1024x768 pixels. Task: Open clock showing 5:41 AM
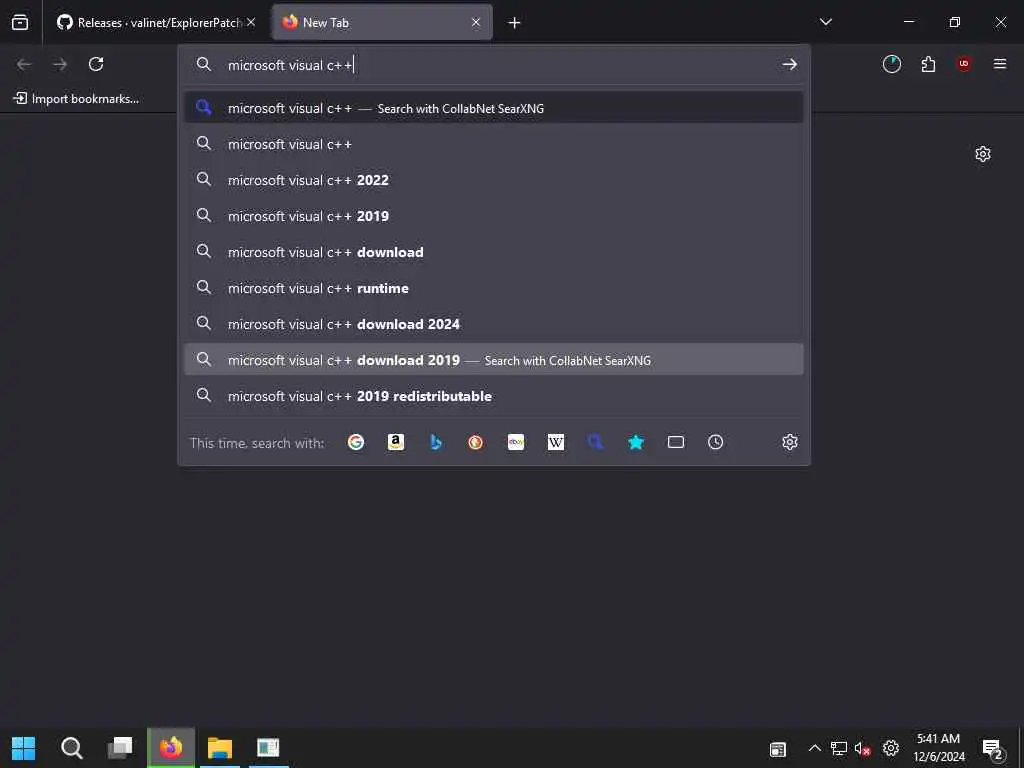pyautogui.click(x=938, y=748)
